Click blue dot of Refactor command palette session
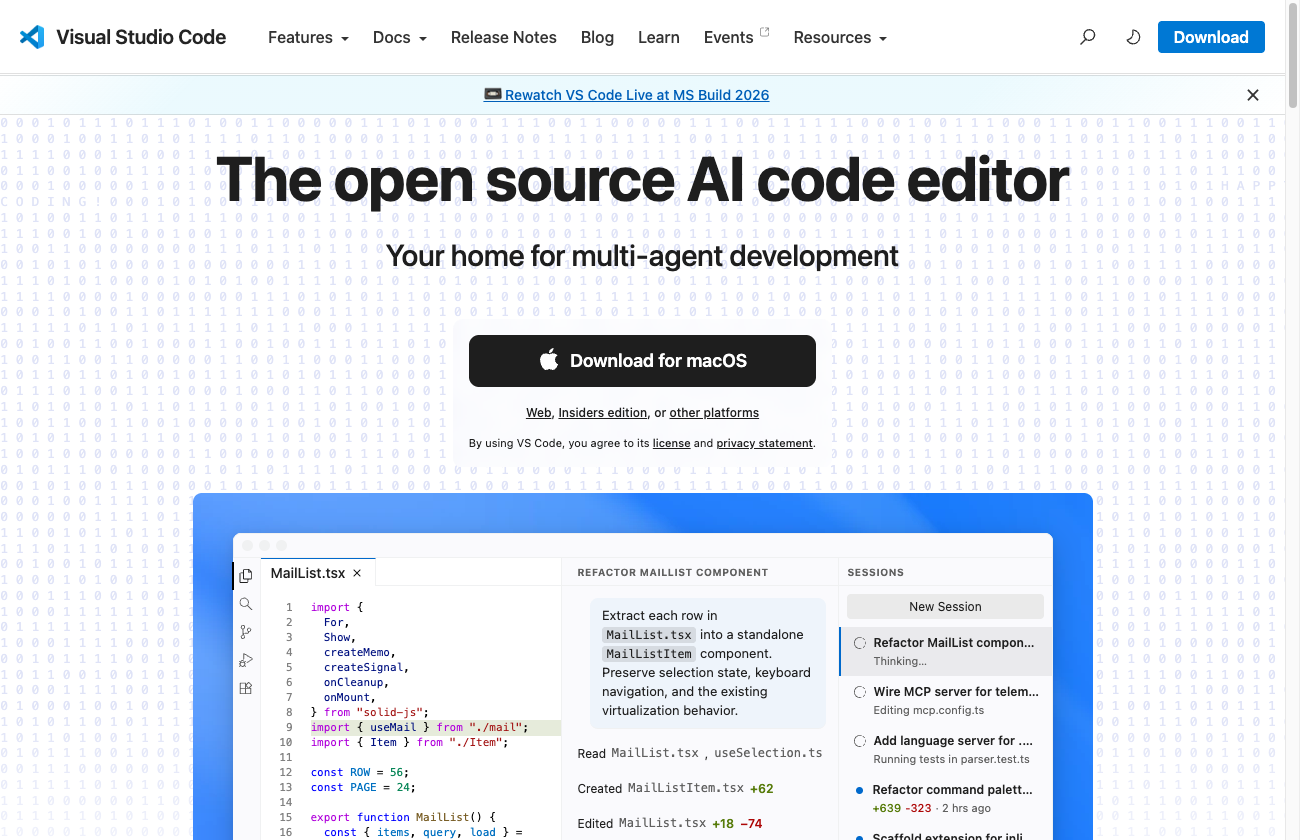This screenshot has width=1300, height=840. 860,790
